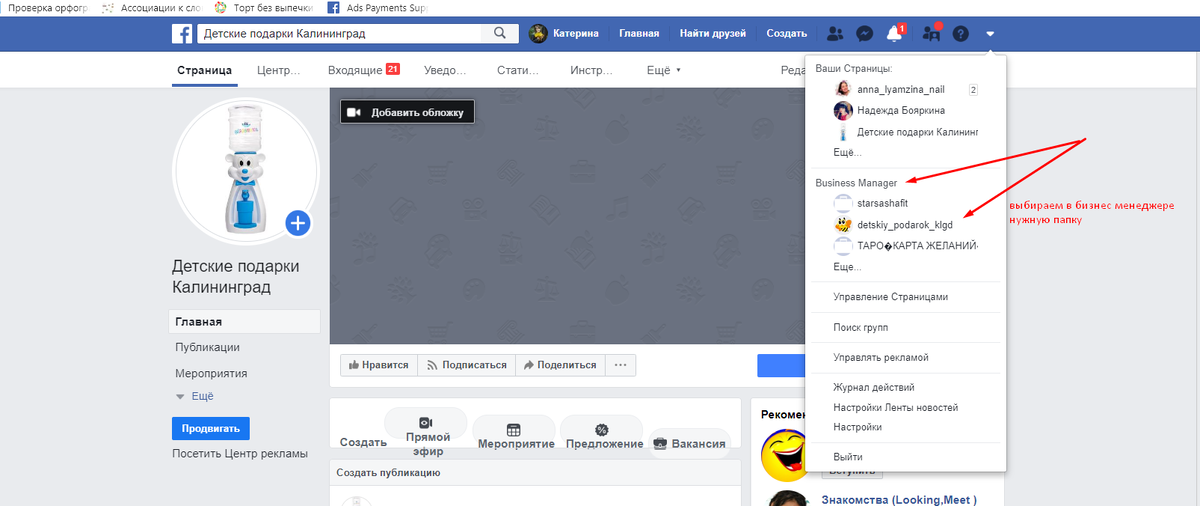Show more Business Manager accounts
The width and height of the screenshot is (1200, 506).
(847, 267)
